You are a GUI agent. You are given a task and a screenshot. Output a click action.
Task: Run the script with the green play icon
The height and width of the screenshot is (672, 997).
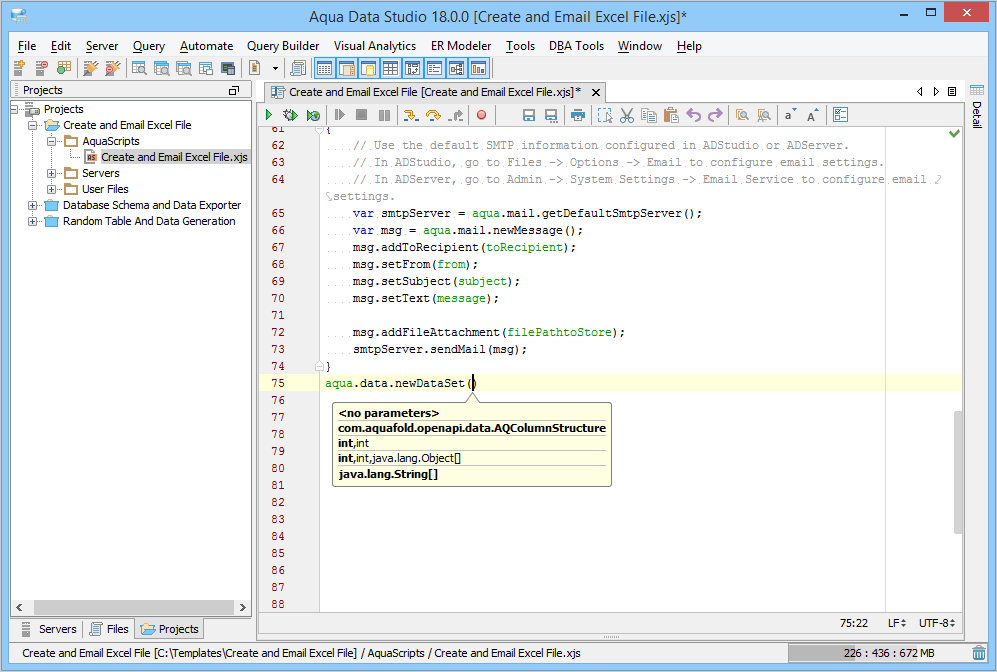pyautogui.click(x=269, y=116)
